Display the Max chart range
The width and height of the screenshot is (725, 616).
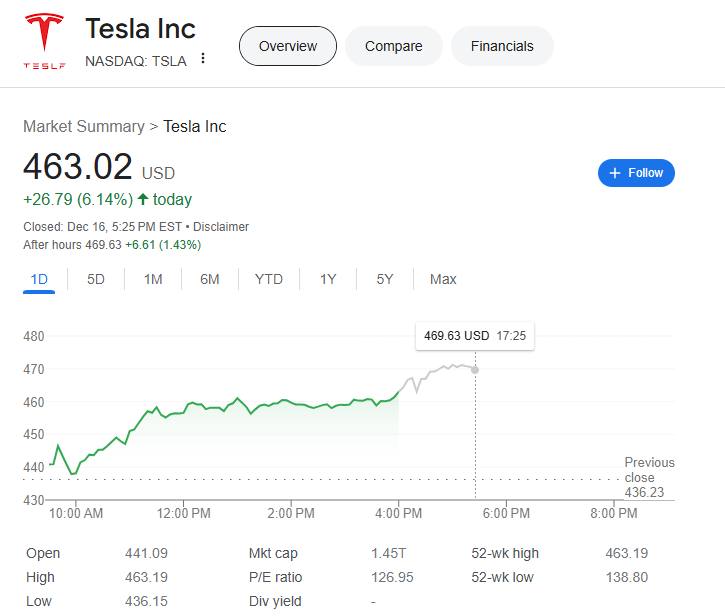443,279
